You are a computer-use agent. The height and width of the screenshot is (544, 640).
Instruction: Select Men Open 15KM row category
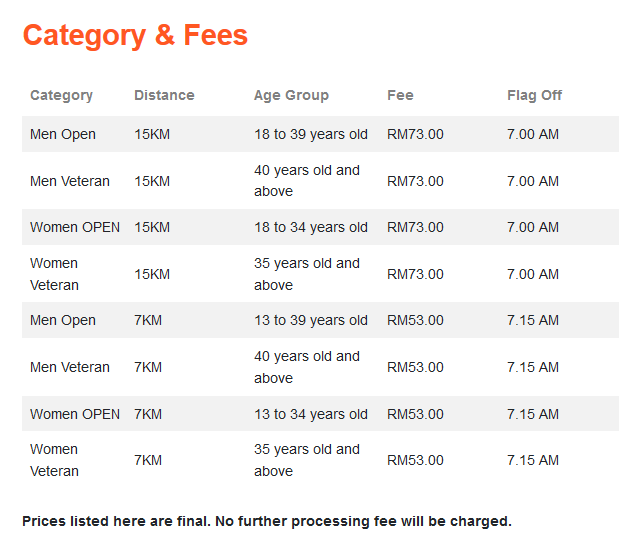click(x=63, y=134)
